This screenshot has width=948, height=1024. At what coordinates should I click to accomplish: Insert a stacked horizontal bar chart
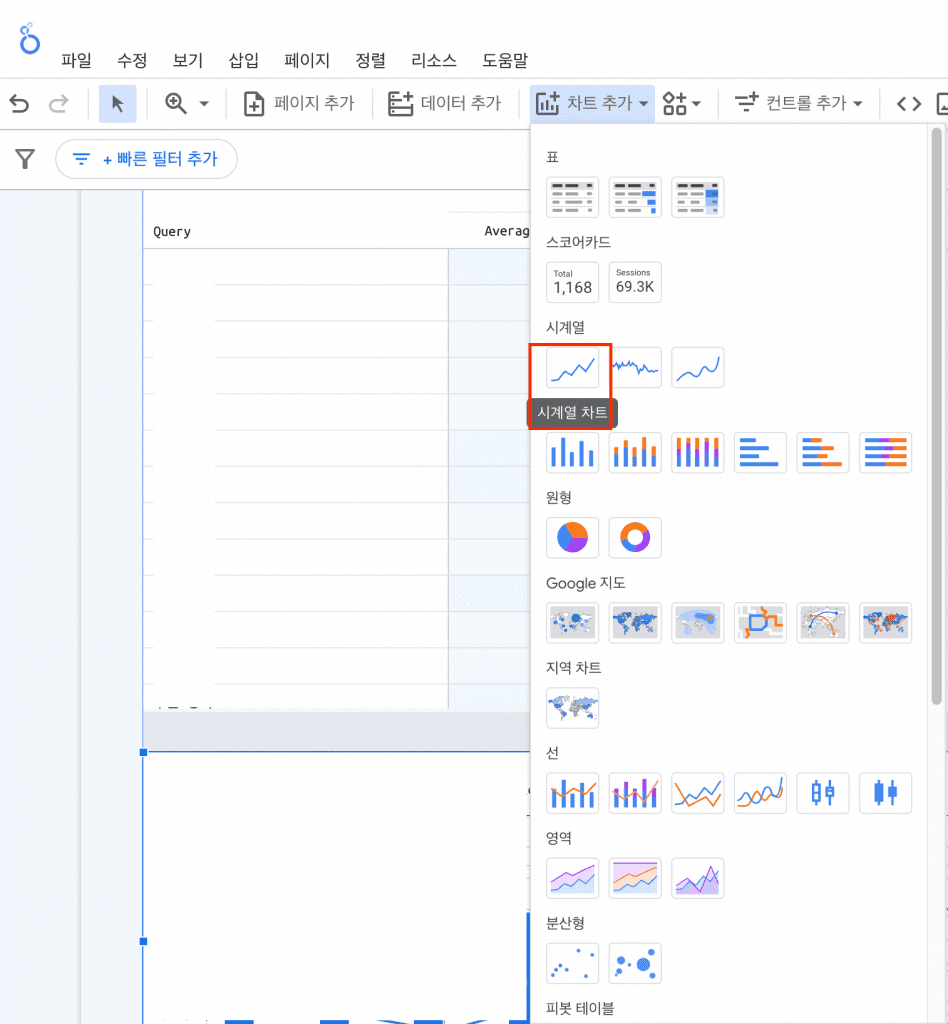click(823, 453)
